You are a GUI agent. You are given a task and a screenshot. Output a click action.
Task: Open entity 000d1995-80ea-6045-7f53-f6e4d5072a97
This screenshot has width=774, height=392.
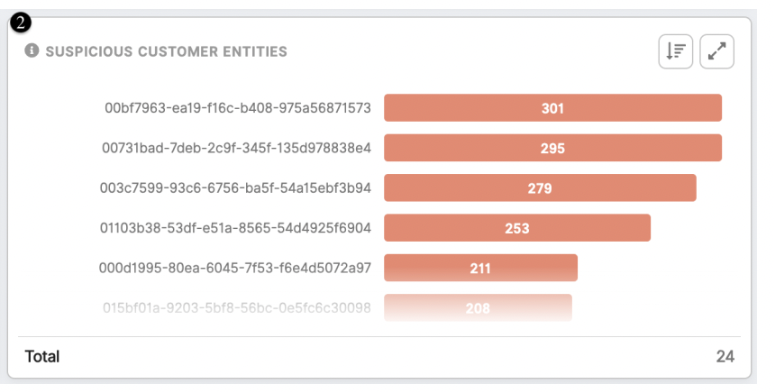point(235,268)
